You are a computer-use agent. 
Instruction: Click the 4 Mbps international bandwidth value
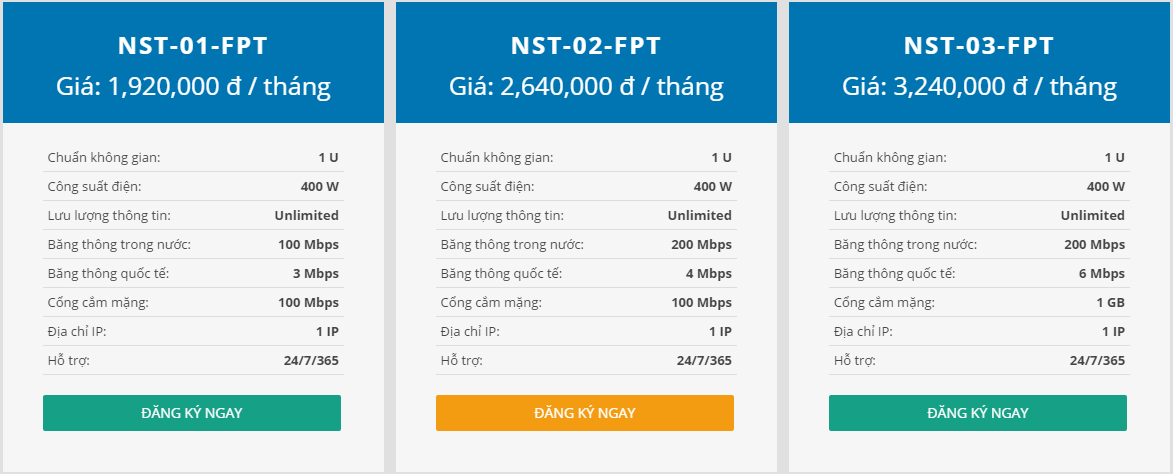tap(708, 274)
